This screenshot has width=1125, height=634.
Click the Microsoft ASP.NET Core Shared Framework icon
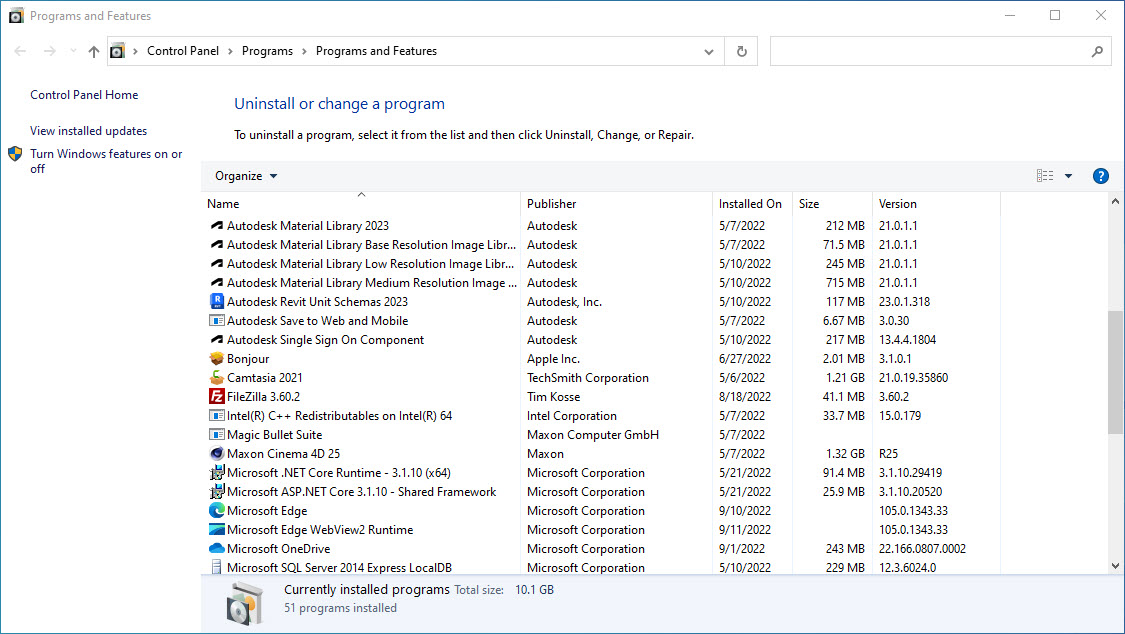tap(216, 491)
